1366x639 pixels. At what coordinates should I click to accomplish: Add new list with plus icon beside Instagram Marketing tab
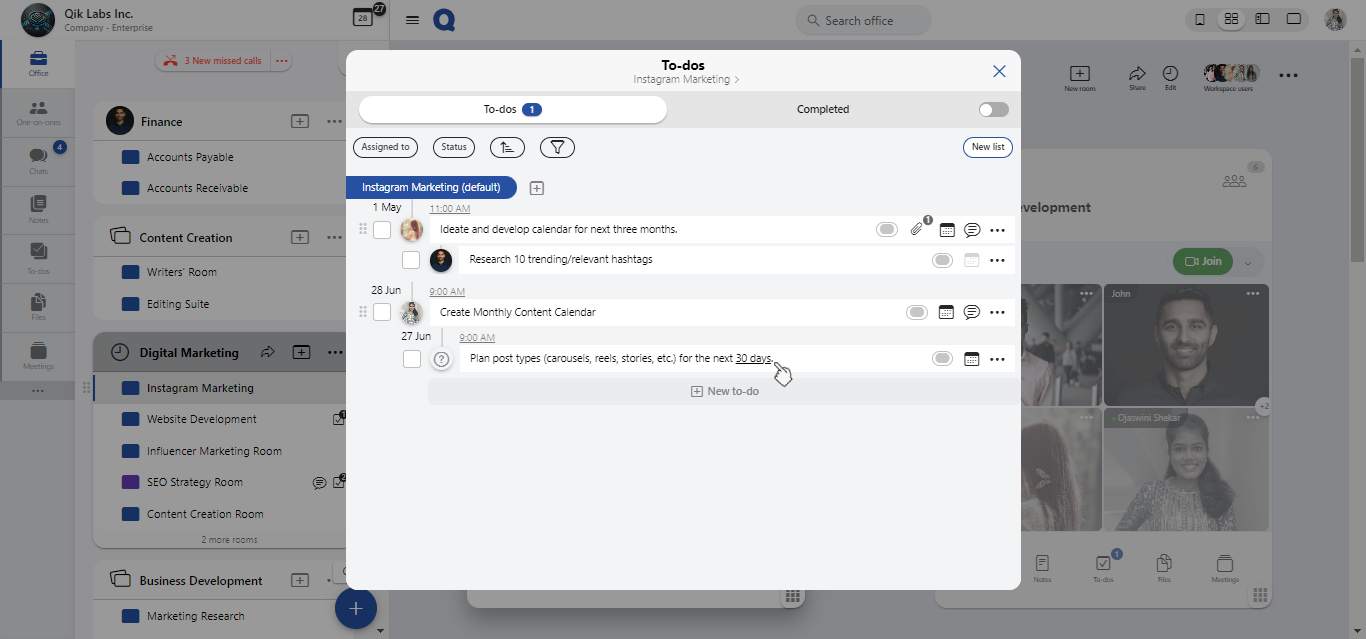(537, 188)
